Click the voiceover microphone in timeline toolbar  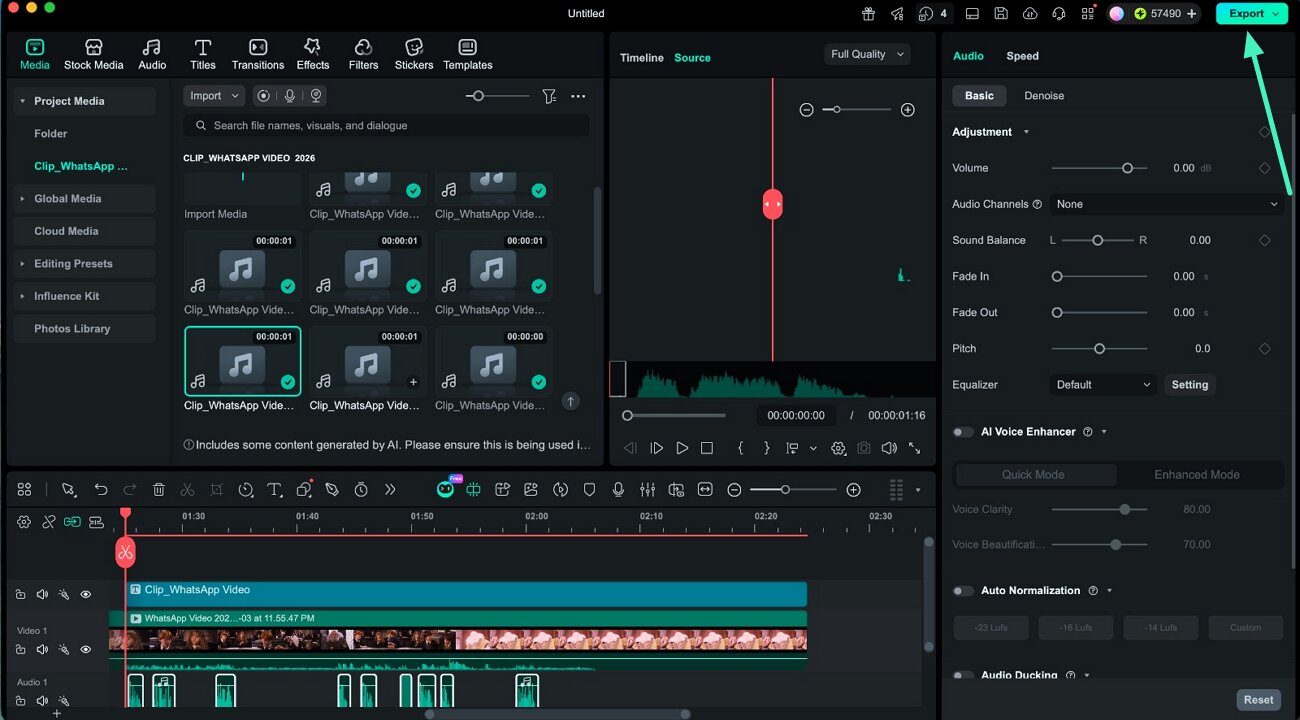[x=619, y=490]
